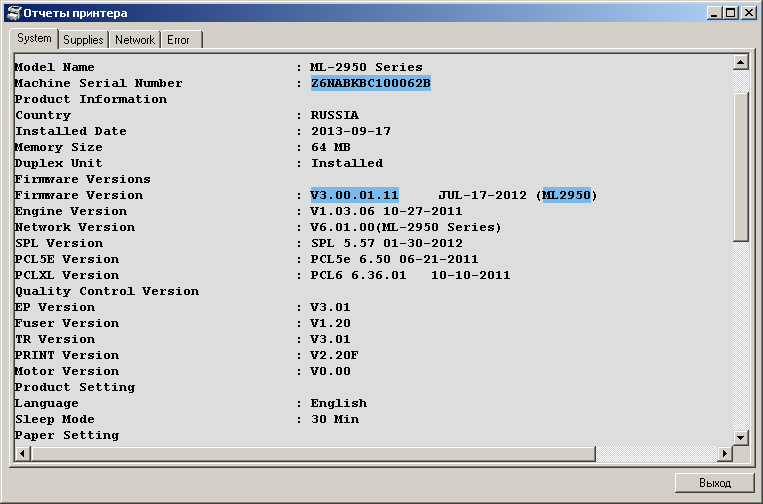Click the vertical scrollbar thumb
763x504 pixels.
click(741, 165)
